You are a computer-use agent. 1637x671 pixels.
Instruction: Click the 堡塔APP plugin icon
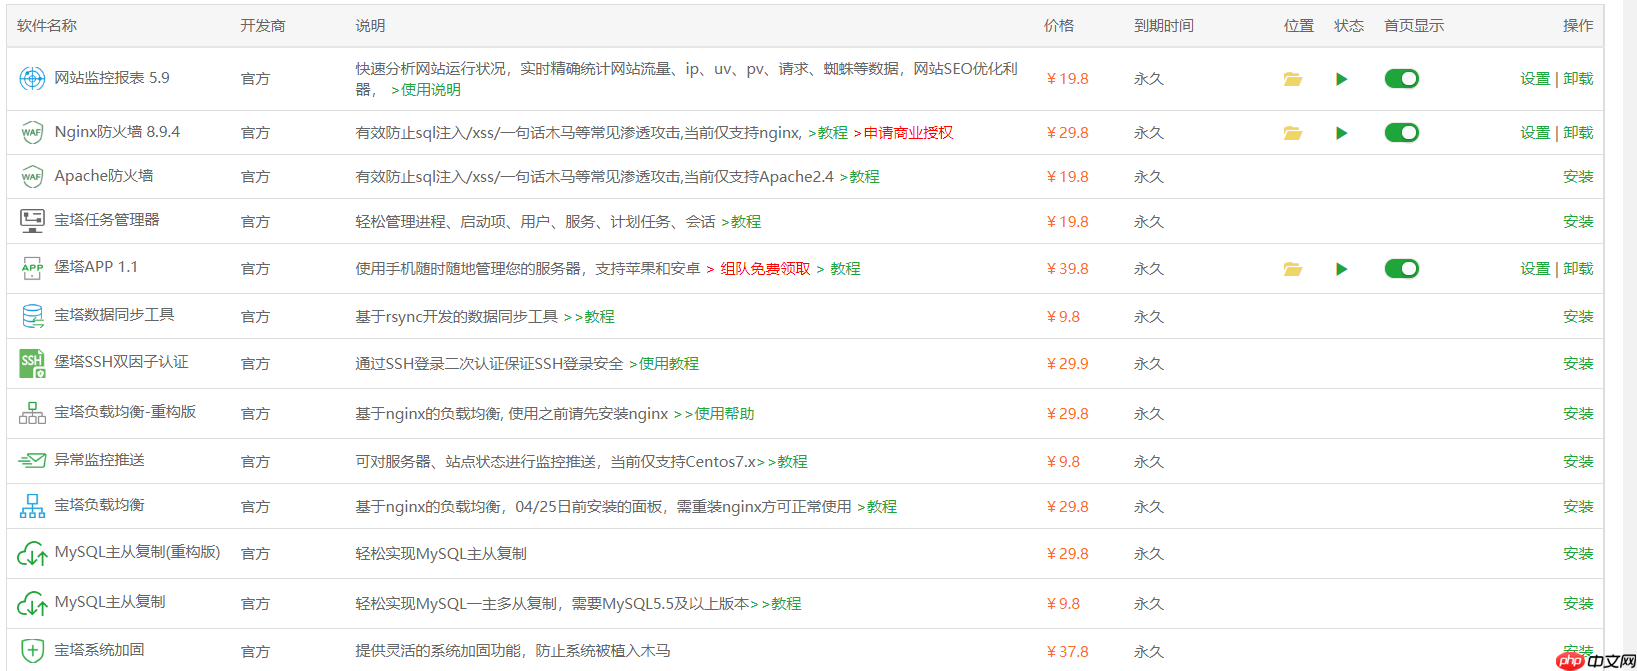32,268
